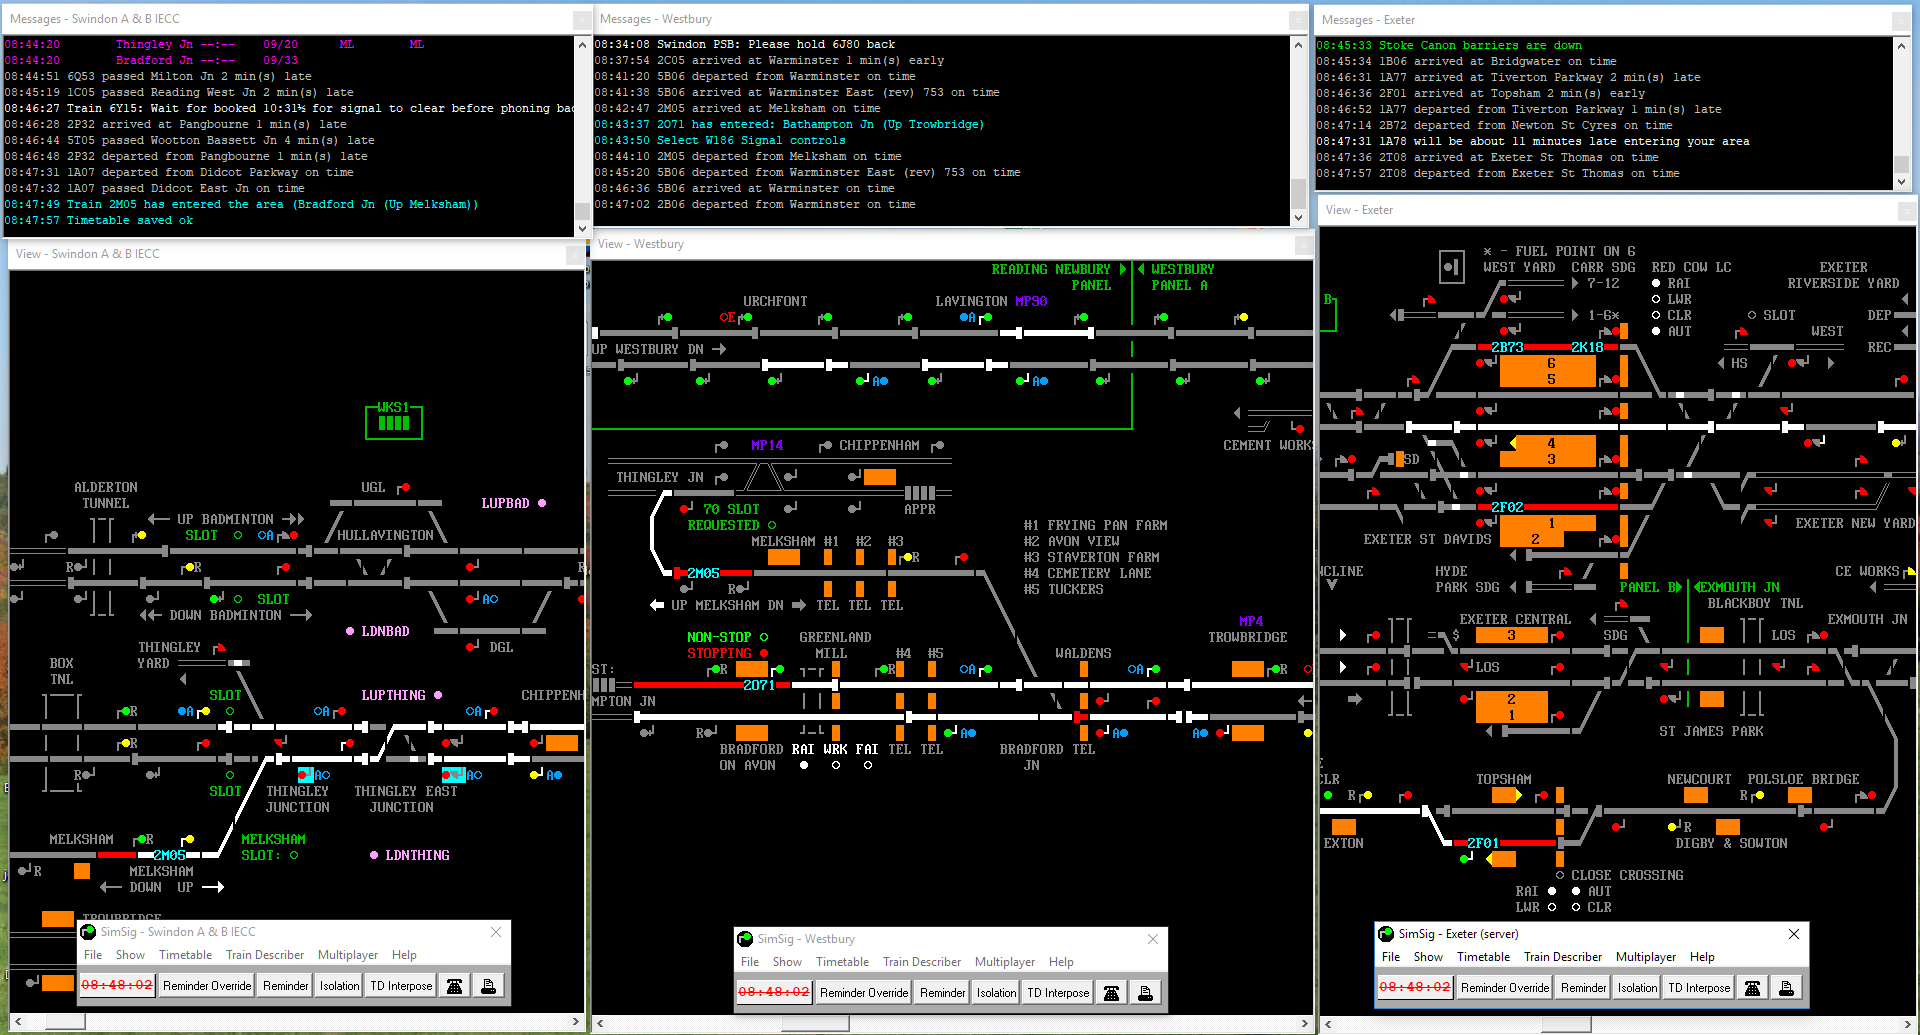This screenshot has width=1920, height=1035.
Task: Click the white left arrow beside UP MELKSHAM
Action: coord(657,605)
